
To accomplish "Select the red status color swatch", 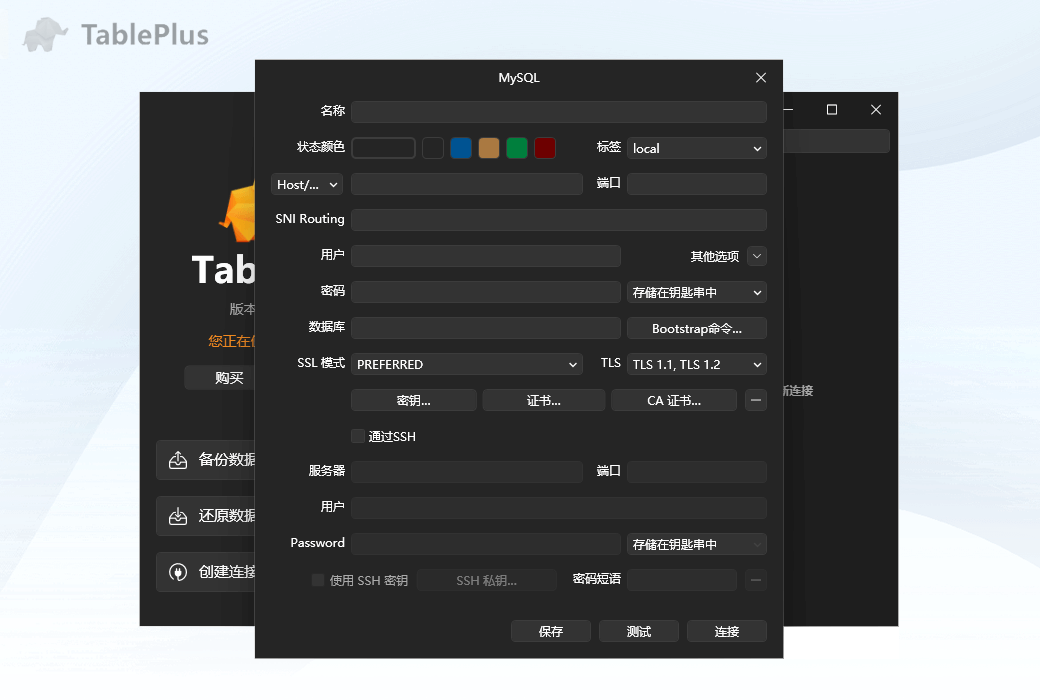I will tap(545, 147).
